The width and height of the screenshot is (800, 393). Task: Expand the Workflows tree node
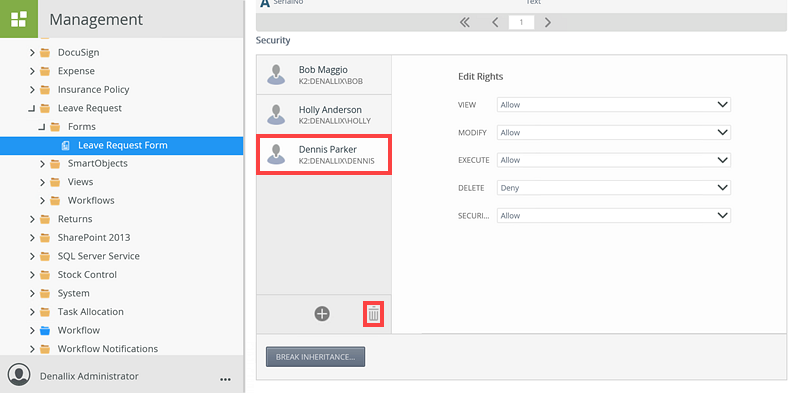[42, 201]
